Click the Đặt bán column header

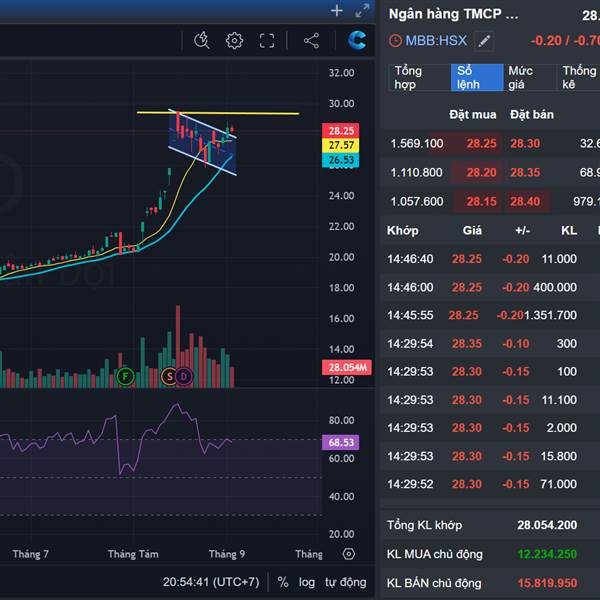pos(532,114)
